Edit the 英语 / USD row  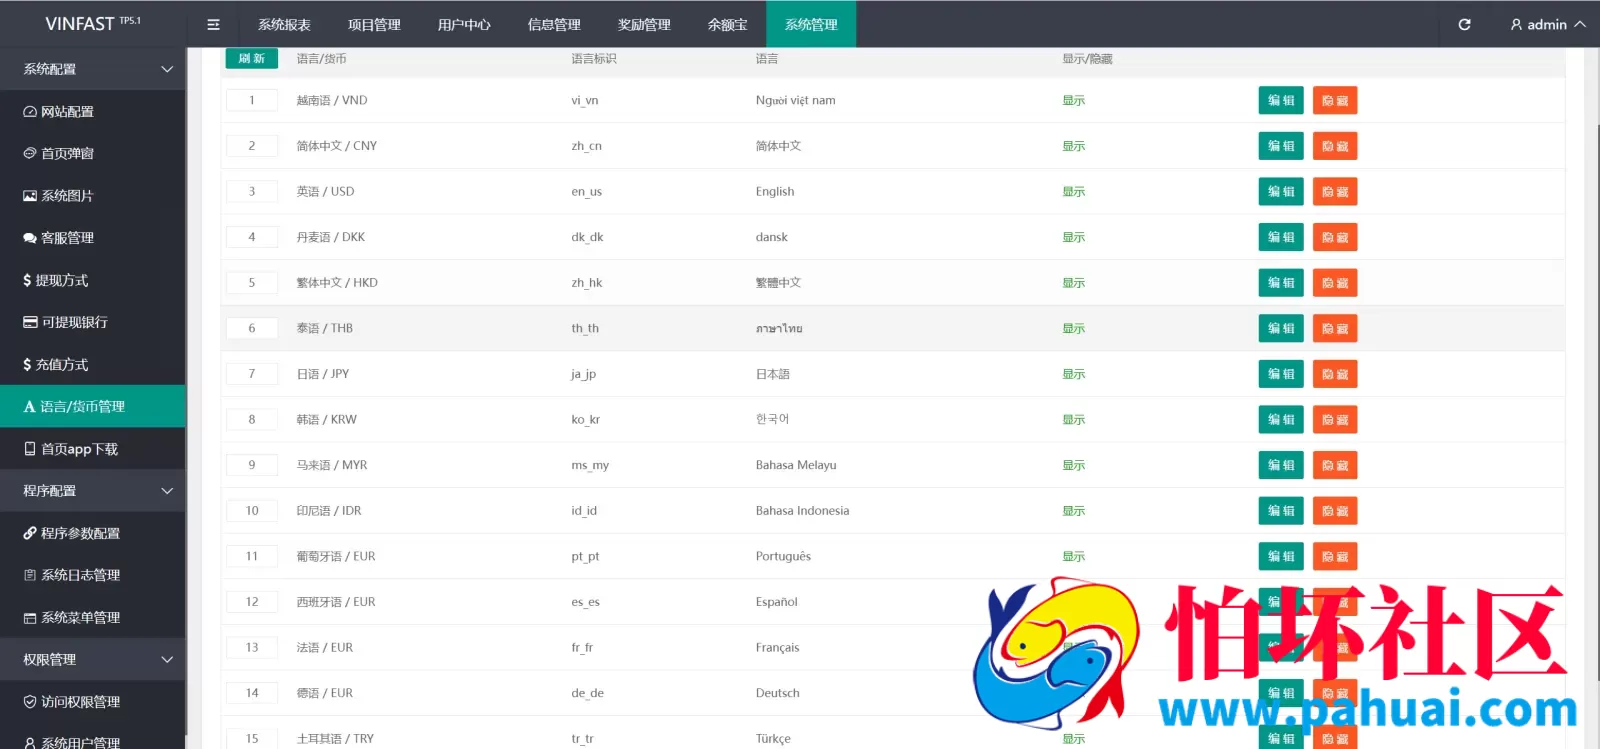1281,191
